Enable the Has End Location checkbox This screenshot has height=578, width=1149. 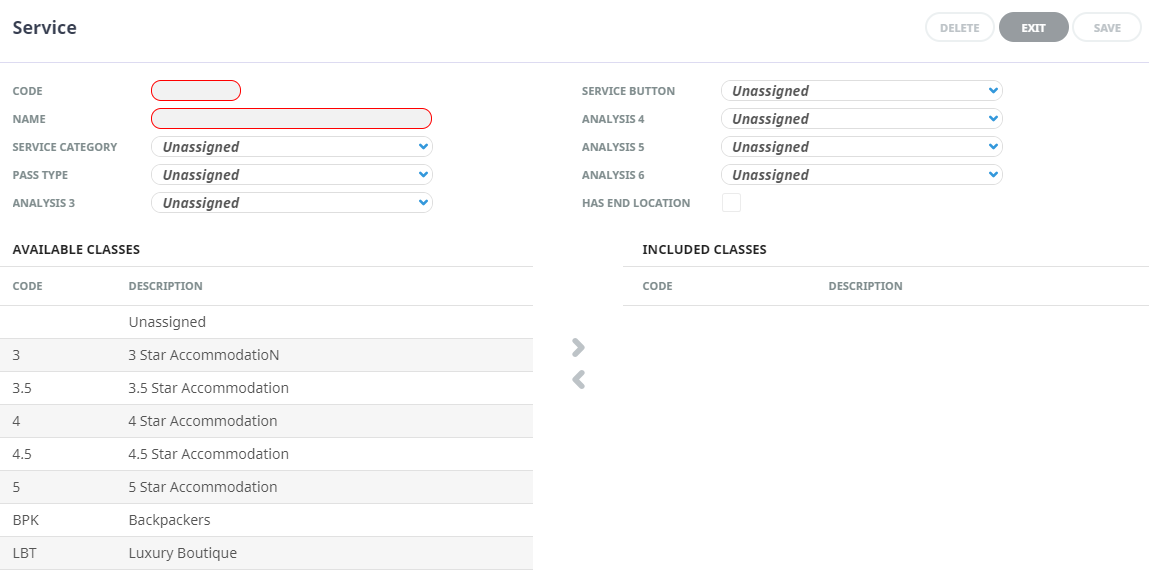[731, 202]
